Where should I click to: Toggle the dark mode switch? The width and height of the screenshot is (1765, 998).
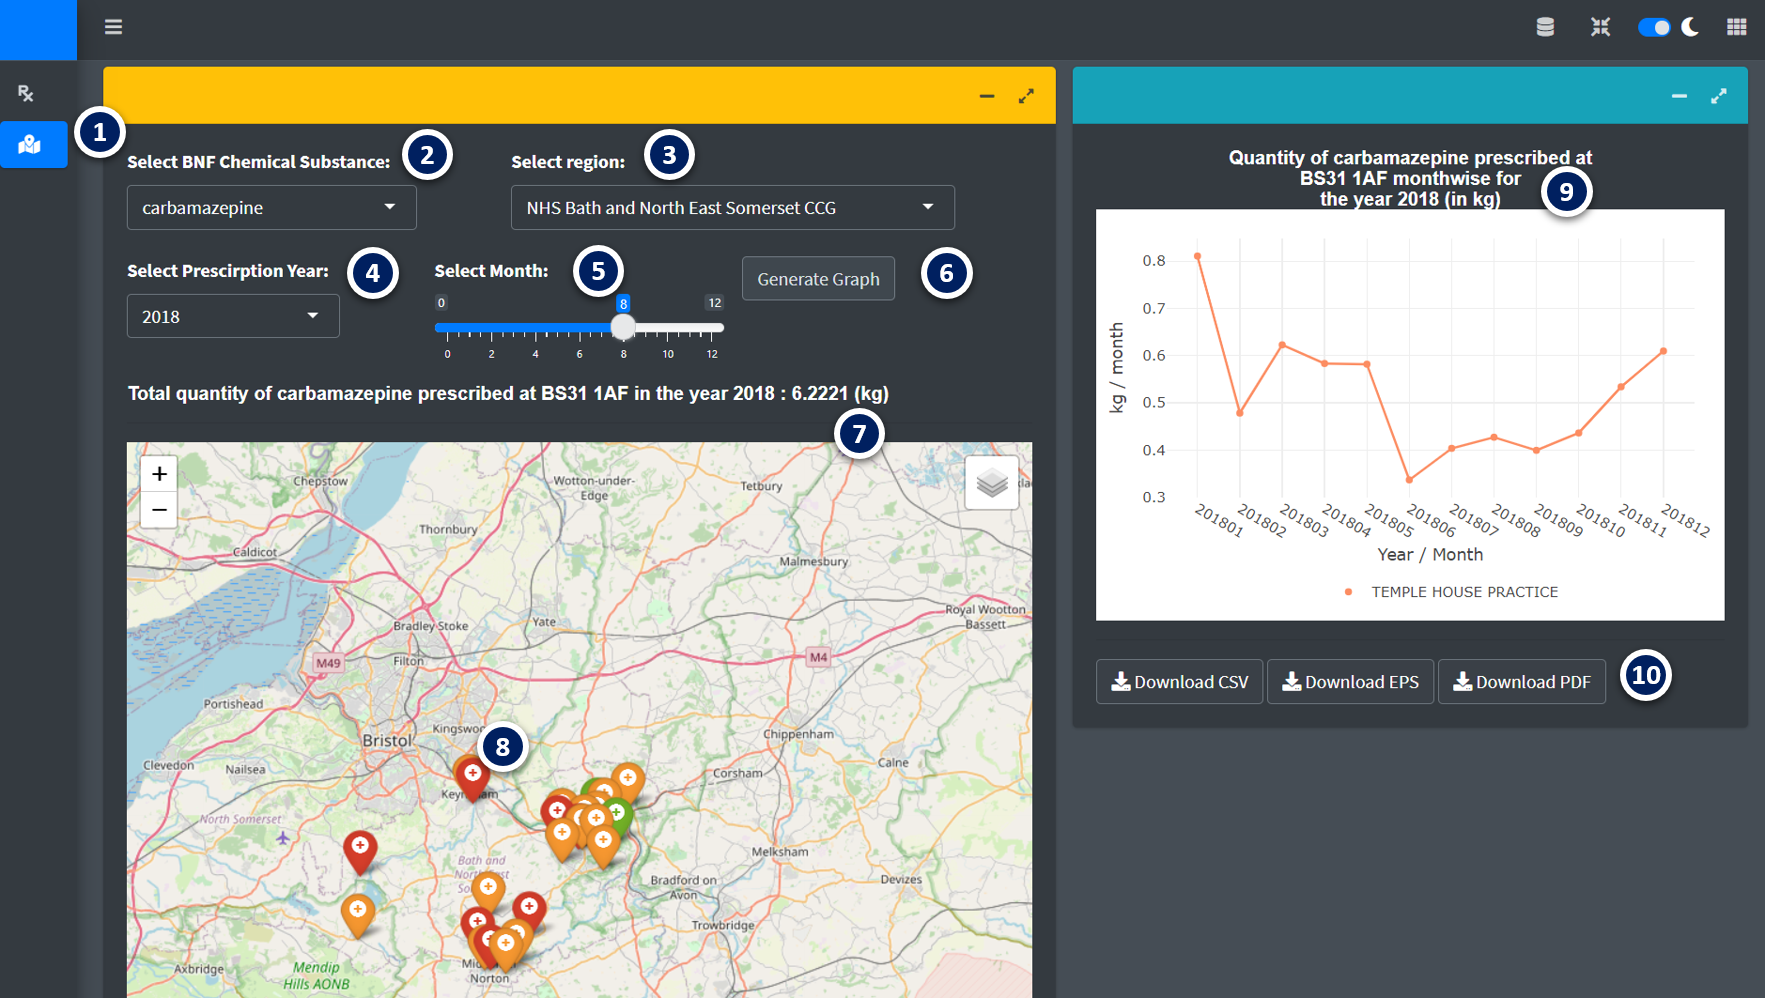(1654, 27)
